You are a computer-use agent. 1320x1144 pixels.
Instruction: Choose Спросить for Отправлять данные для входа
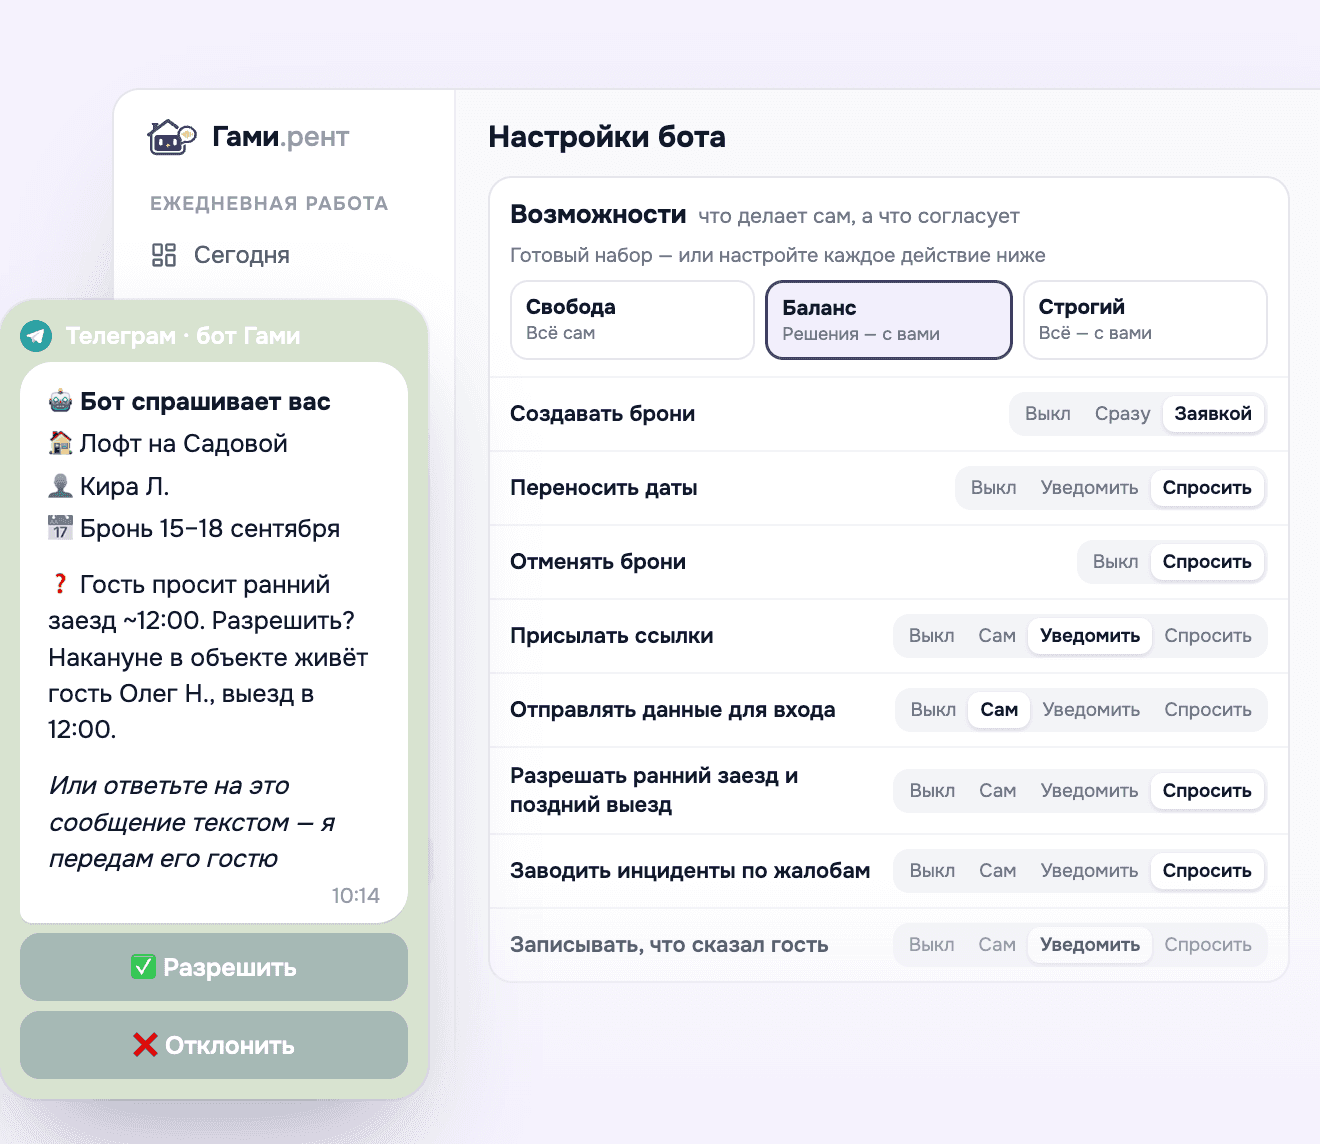coord(1208,710)
